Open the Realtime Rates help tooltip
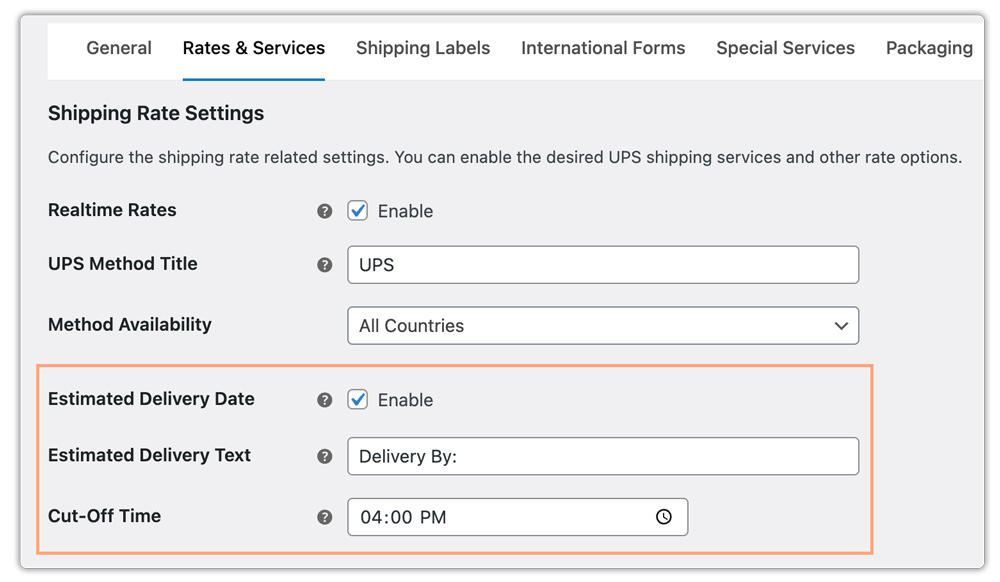1000x582 pixels. pos(324,211)
